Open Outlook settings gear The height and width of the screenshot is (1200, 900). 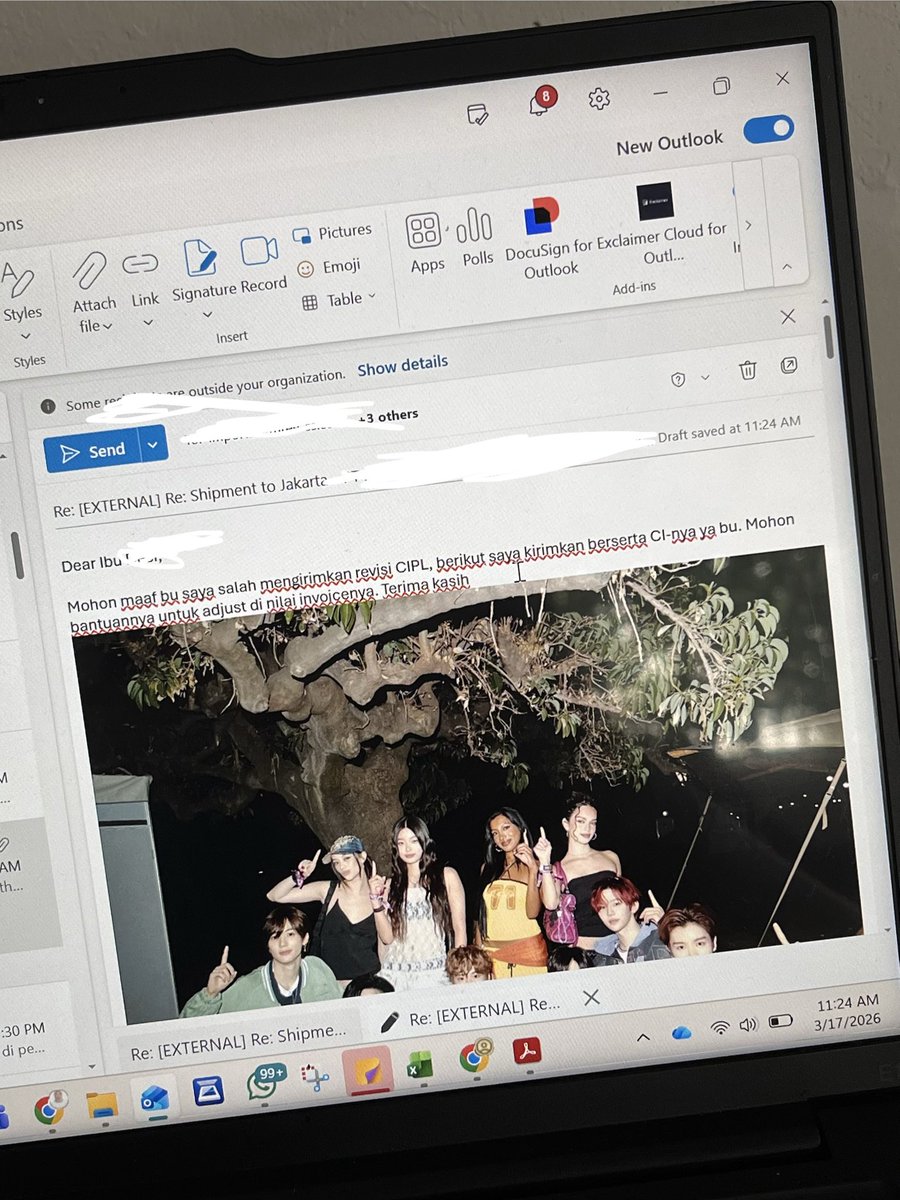[x=599, y=98]
